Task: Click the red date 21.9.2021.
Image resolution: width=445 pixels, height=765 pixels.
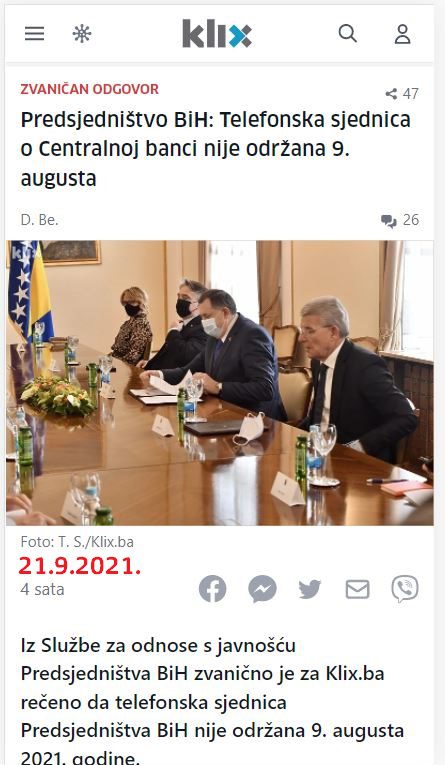Action: (x=80, y=566)
